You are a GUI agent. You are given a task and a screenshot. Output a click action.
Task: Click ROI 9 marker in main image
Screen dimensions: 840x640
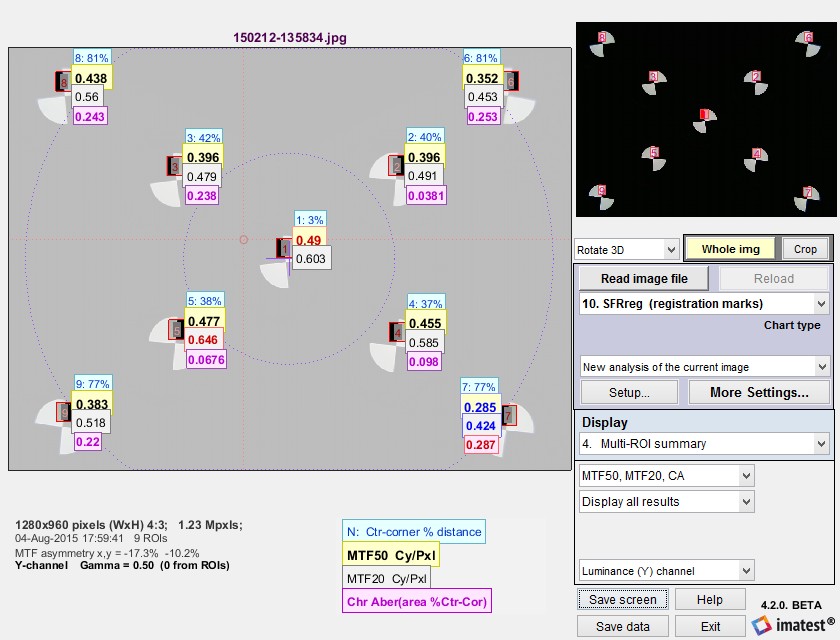click(64, 412)
